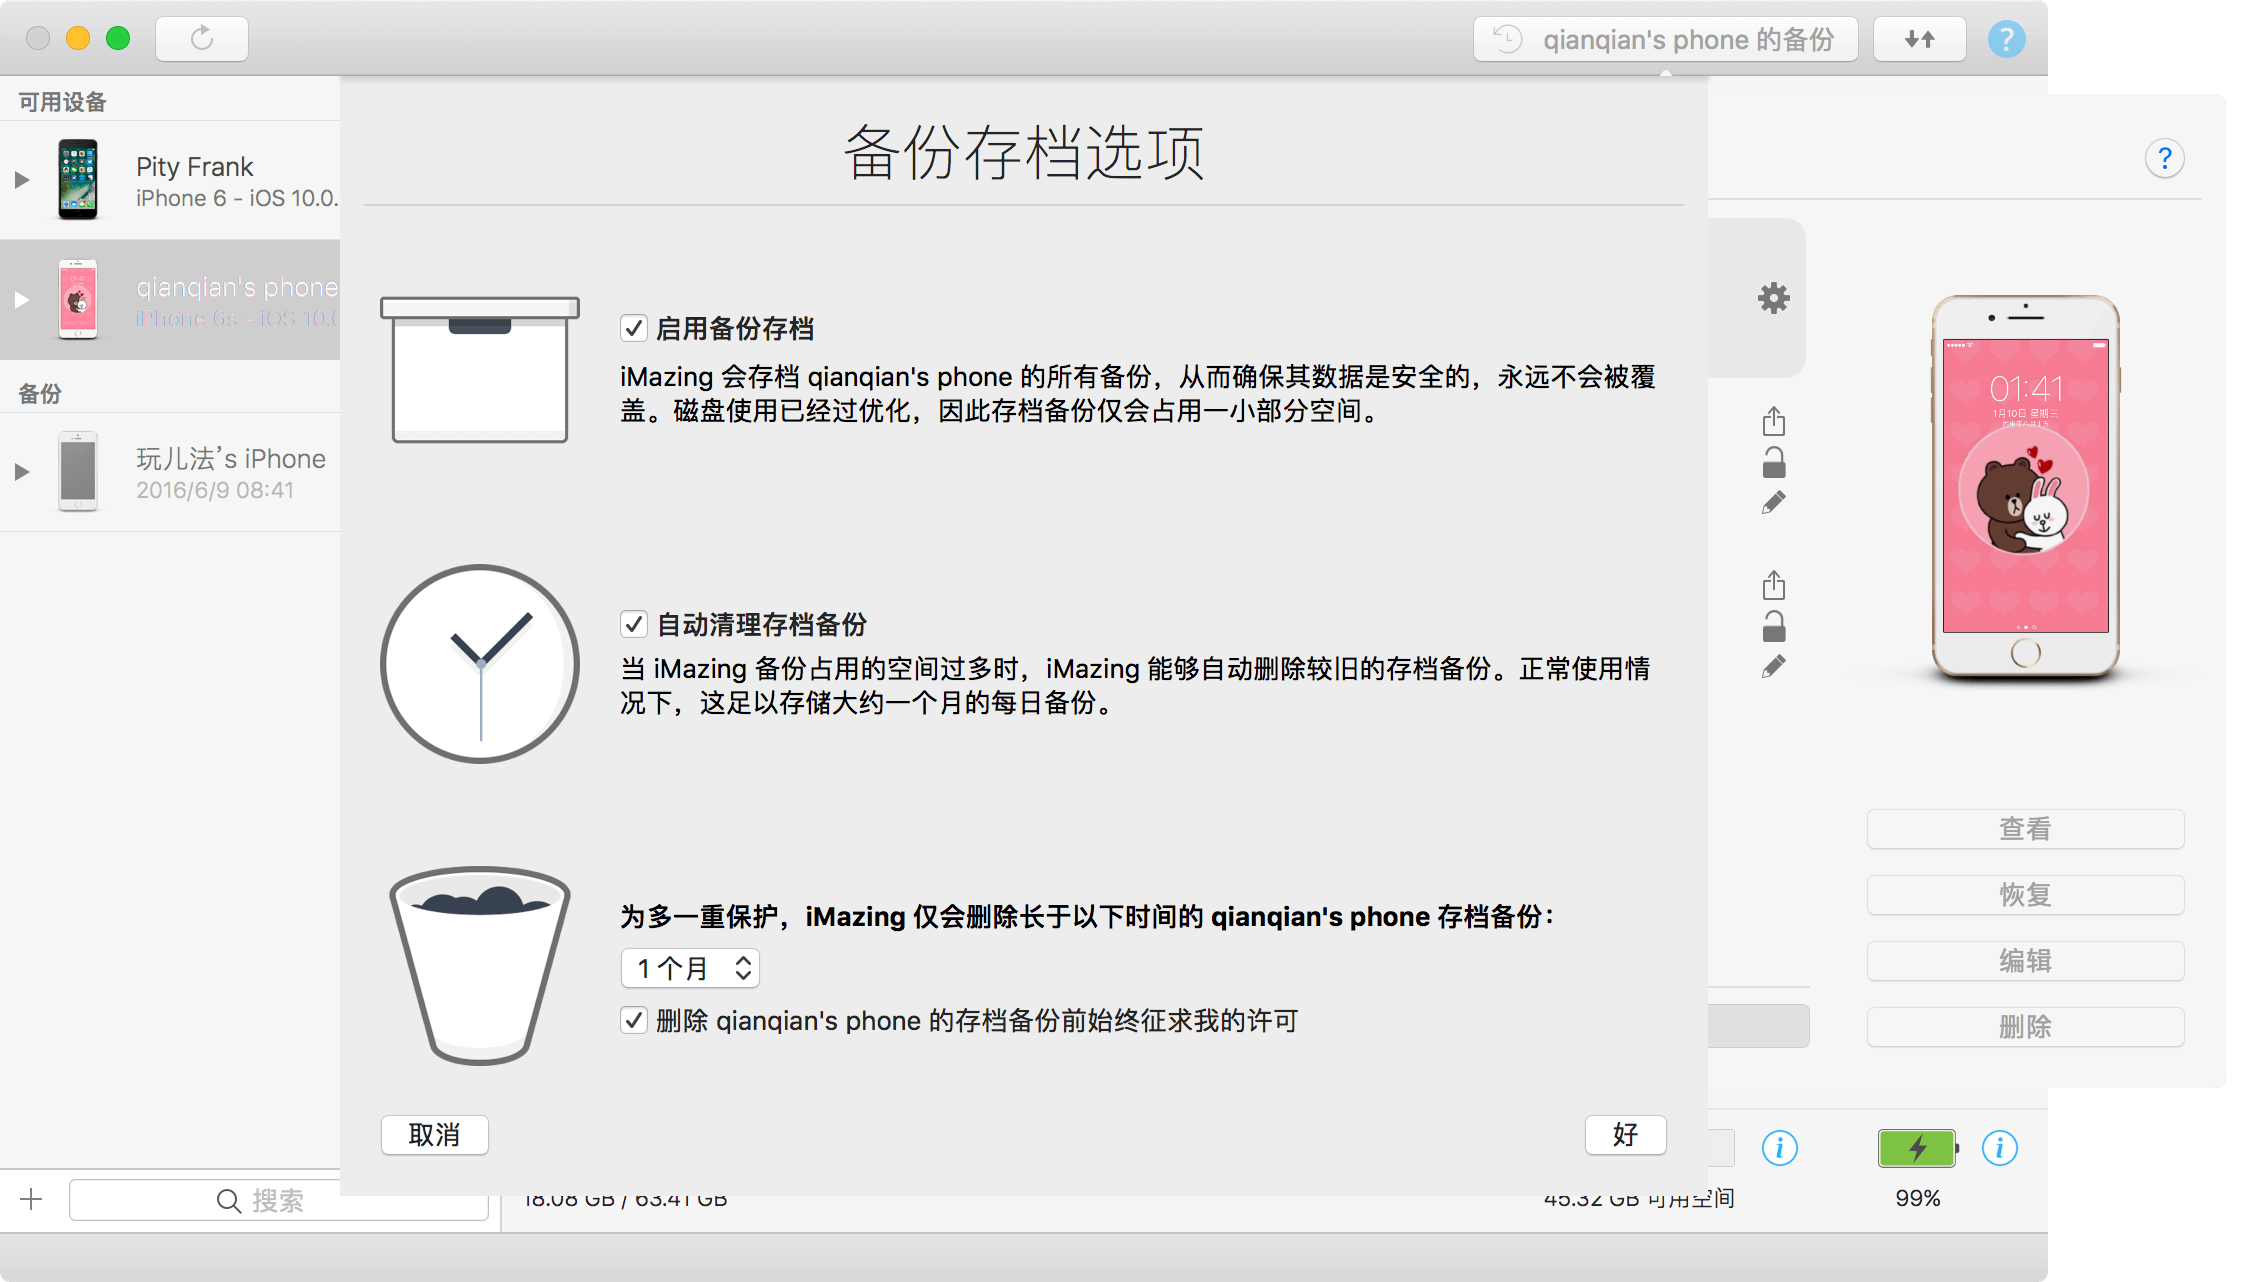
Task: Open qianqian's phone 的备份 toolbar selector
Action: coord(1665,39)
